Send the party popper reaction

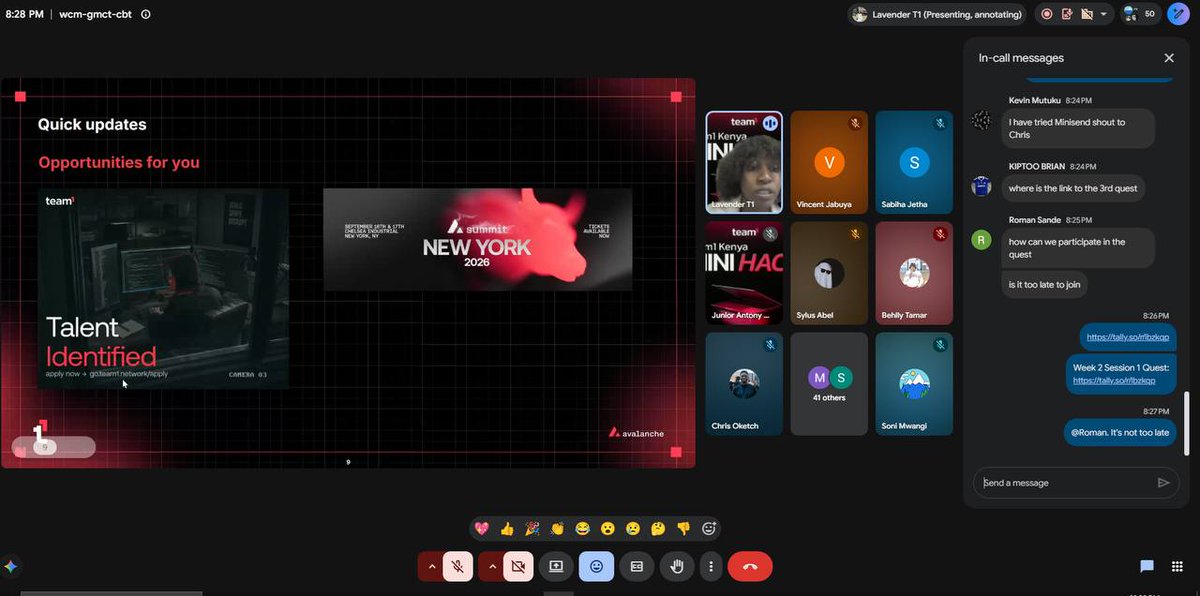(532, 528)
